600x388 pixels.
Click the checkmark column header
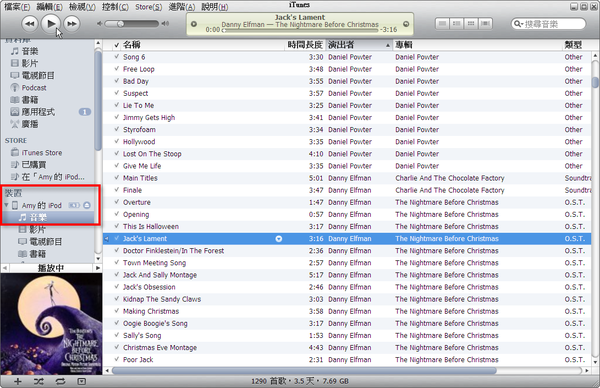117,45
